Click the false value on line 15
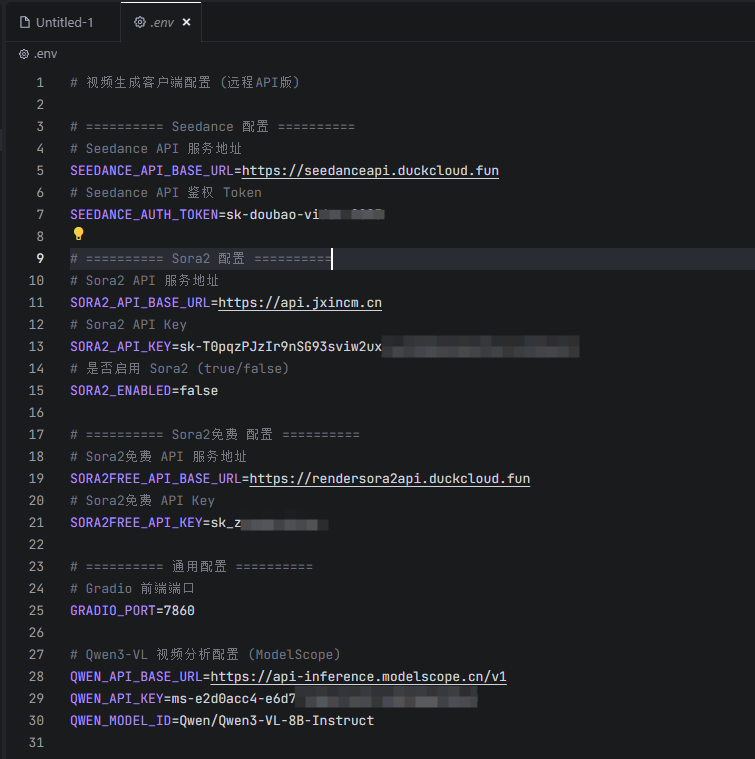 [x=199, y=391]
